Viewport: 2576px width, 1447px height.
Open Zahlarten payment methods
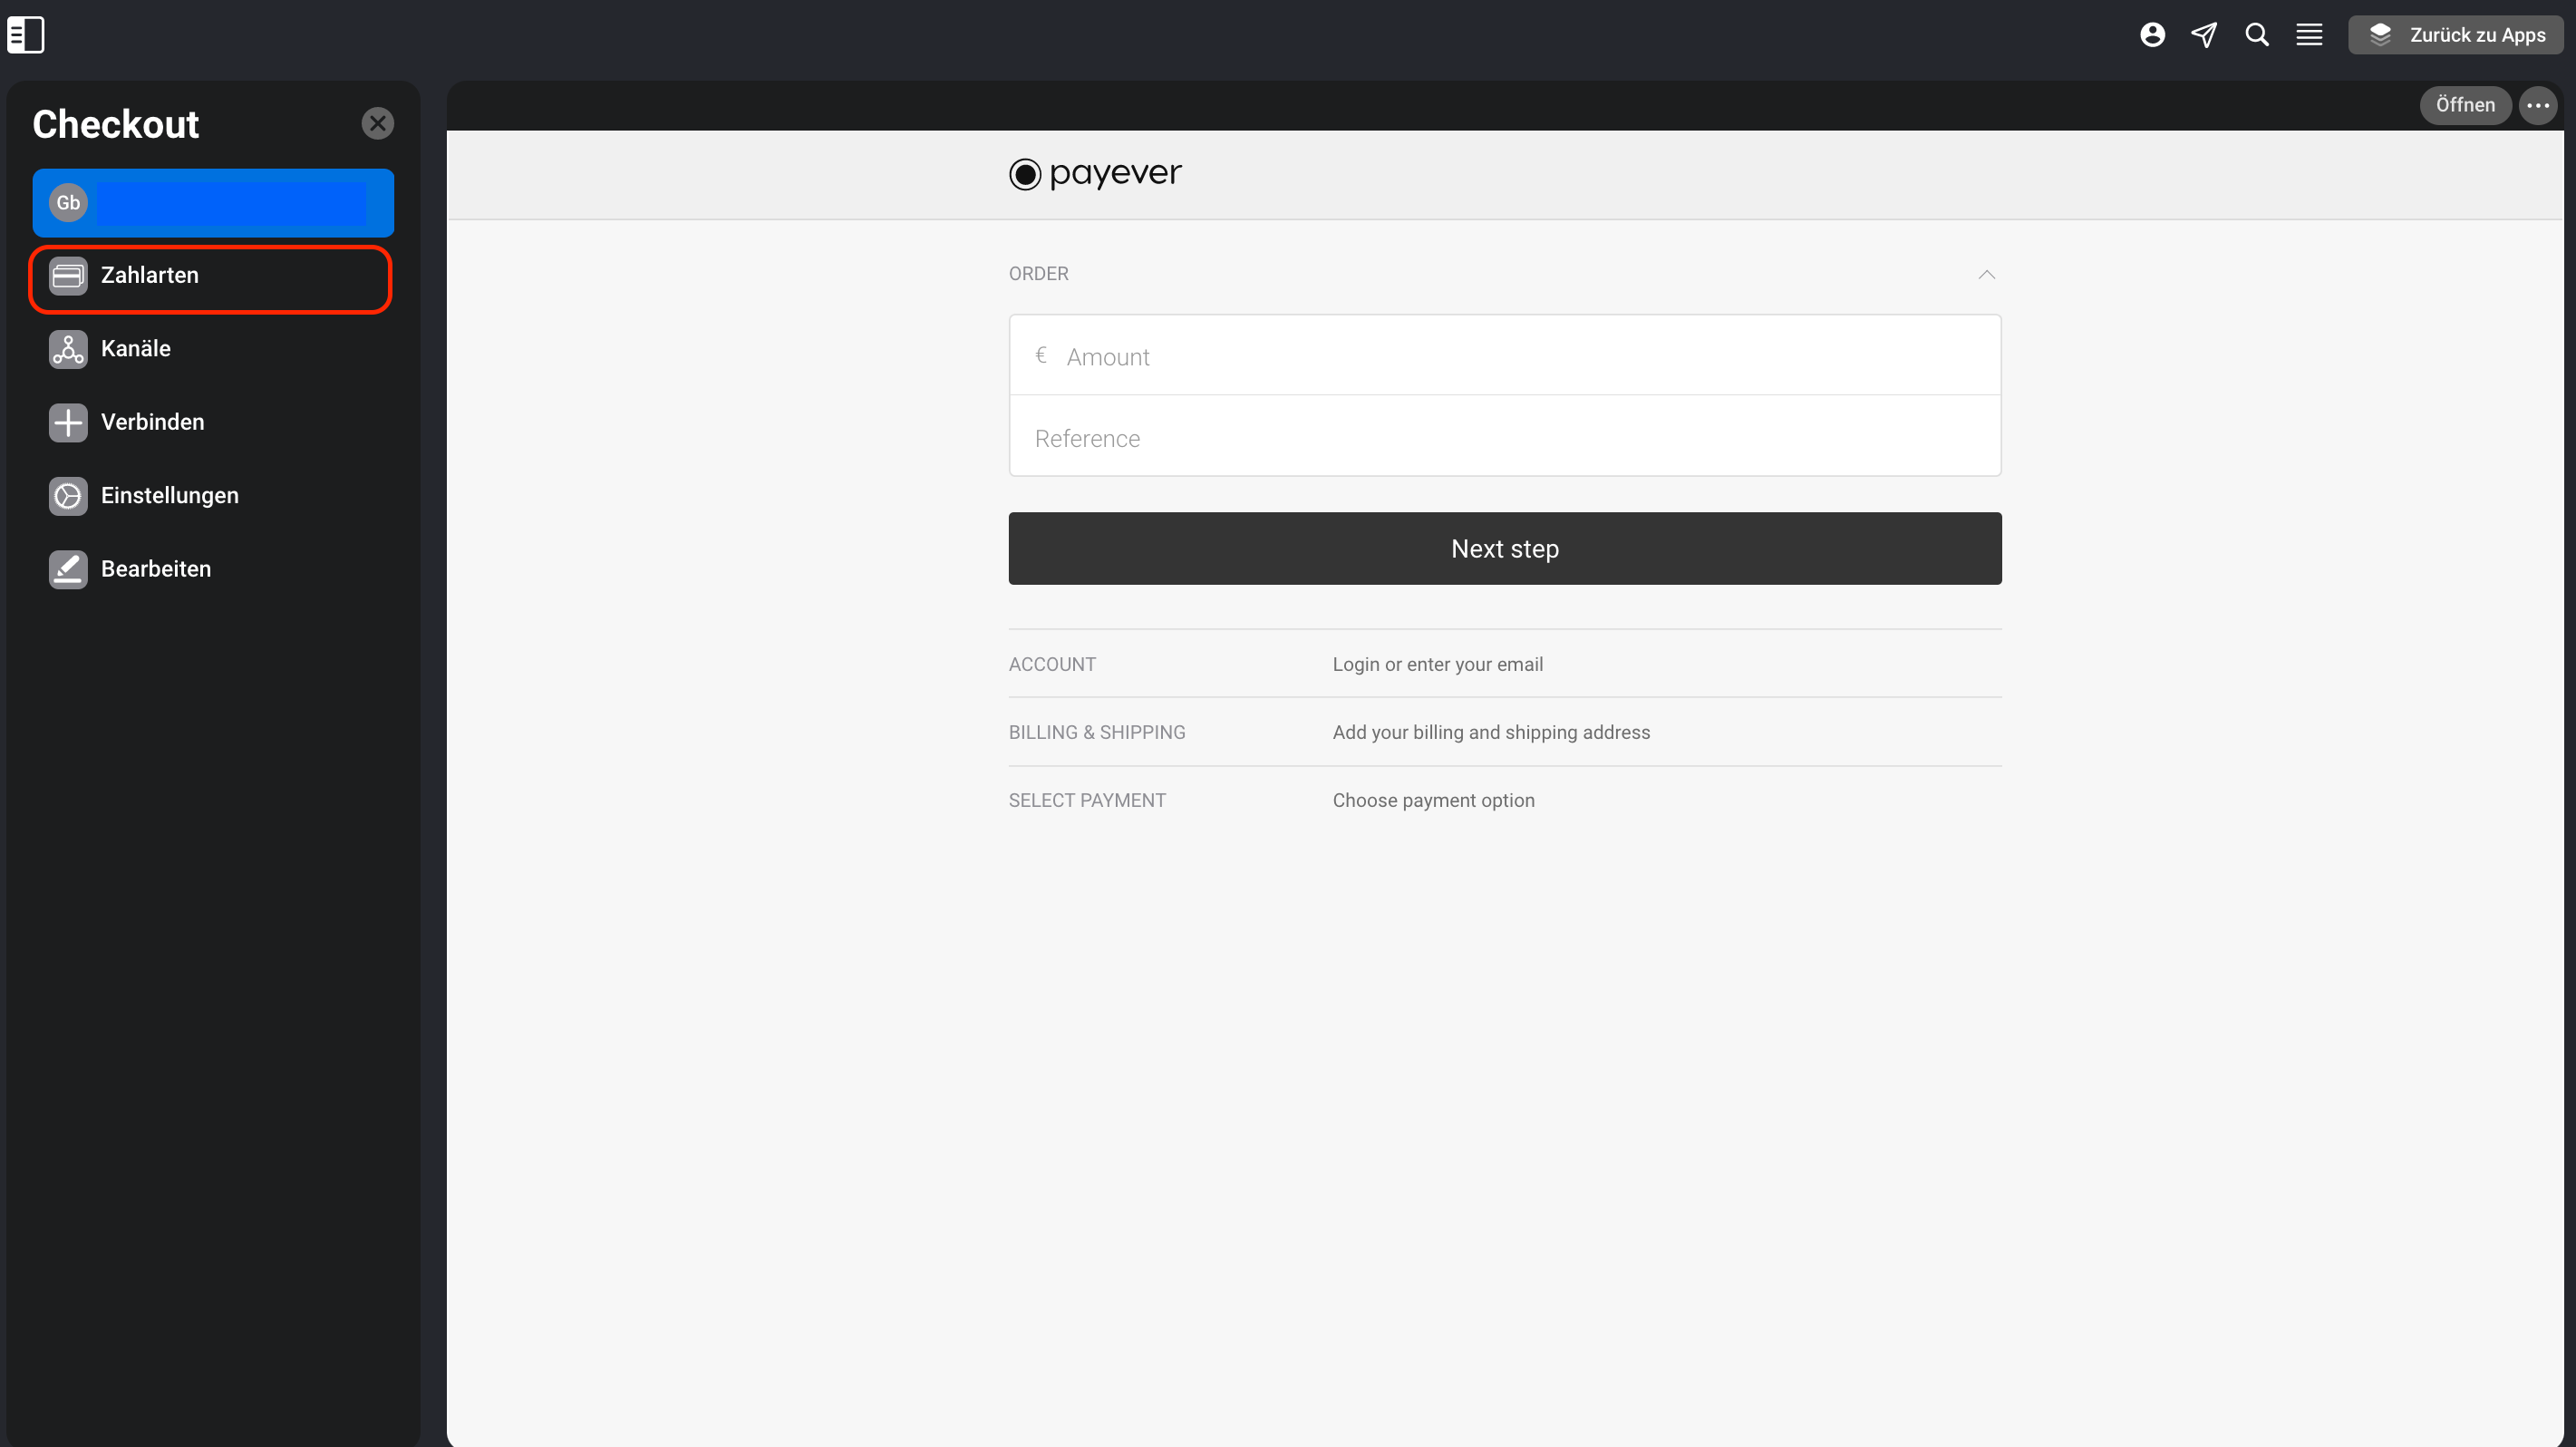pyautogui.click(x=211, y=277)
